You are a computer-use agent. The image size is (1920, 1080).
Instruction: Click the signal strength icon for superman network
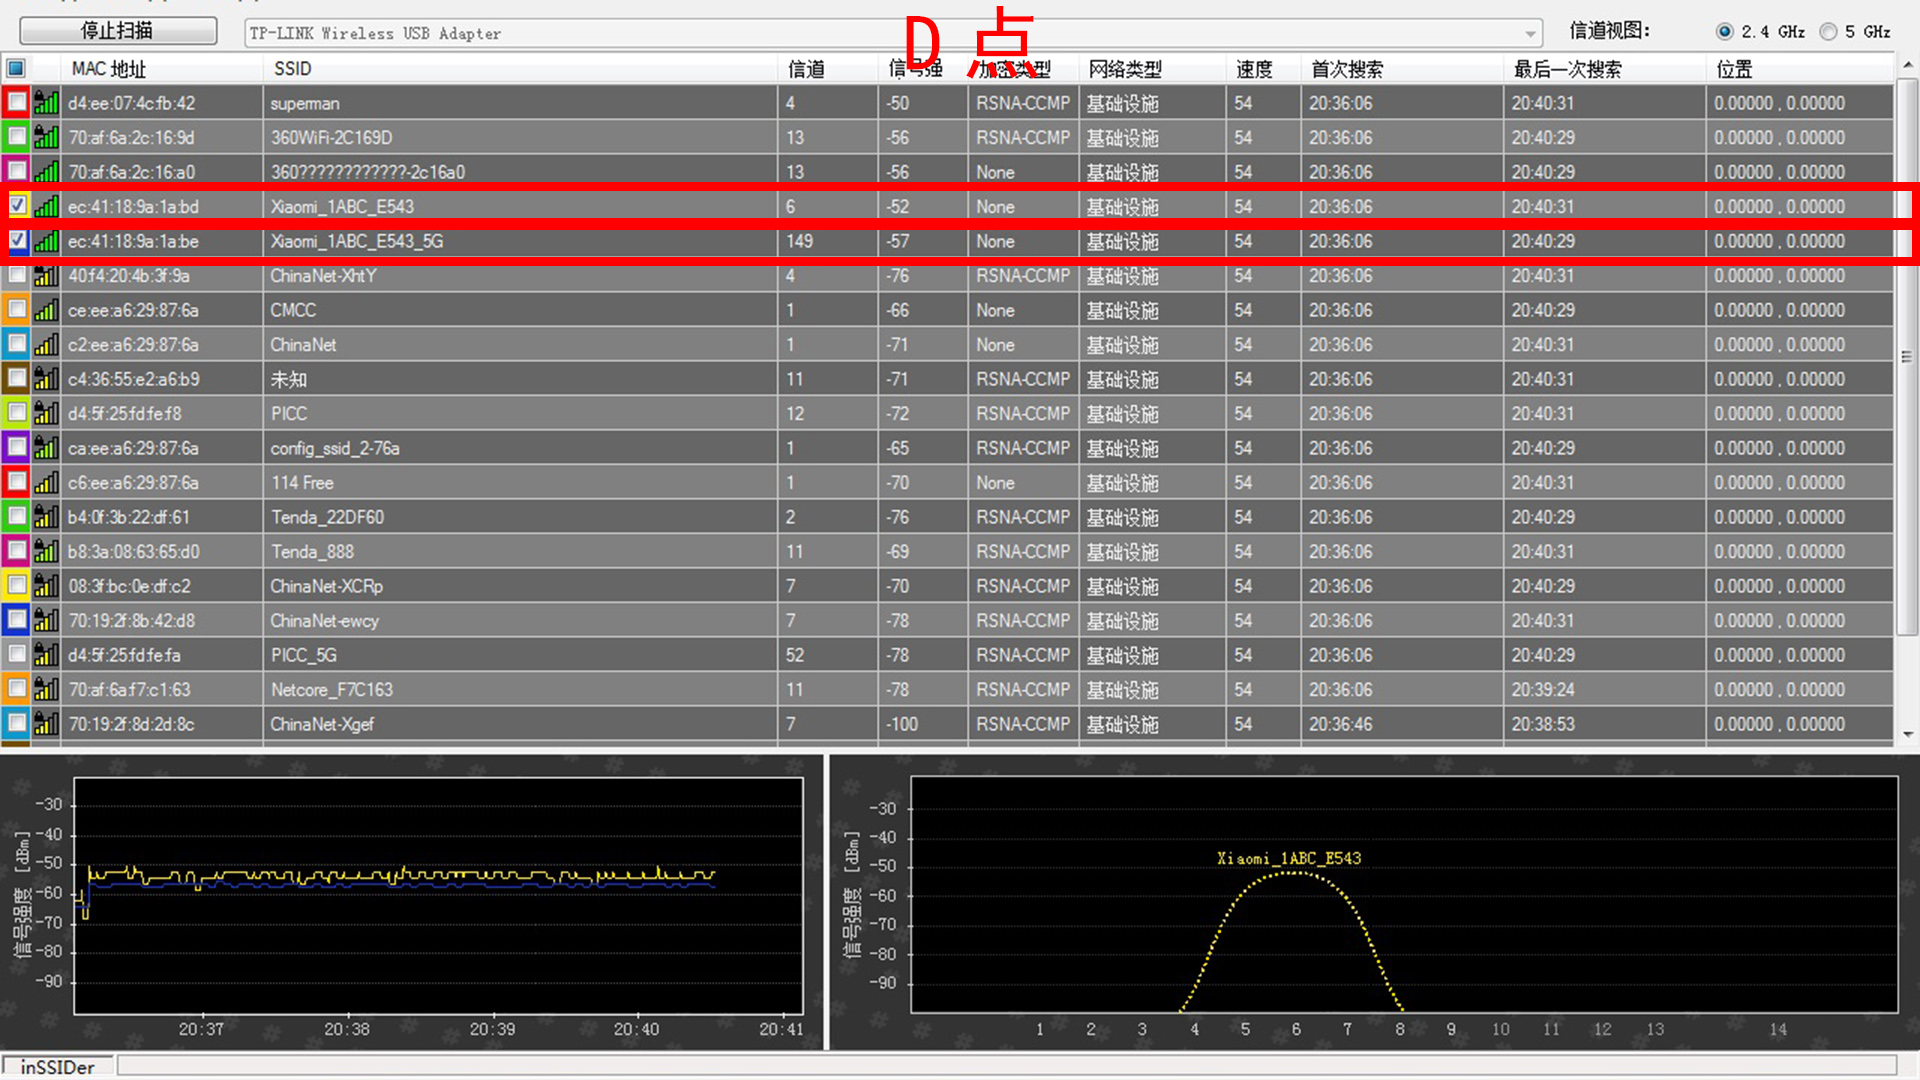coord(46,103)
